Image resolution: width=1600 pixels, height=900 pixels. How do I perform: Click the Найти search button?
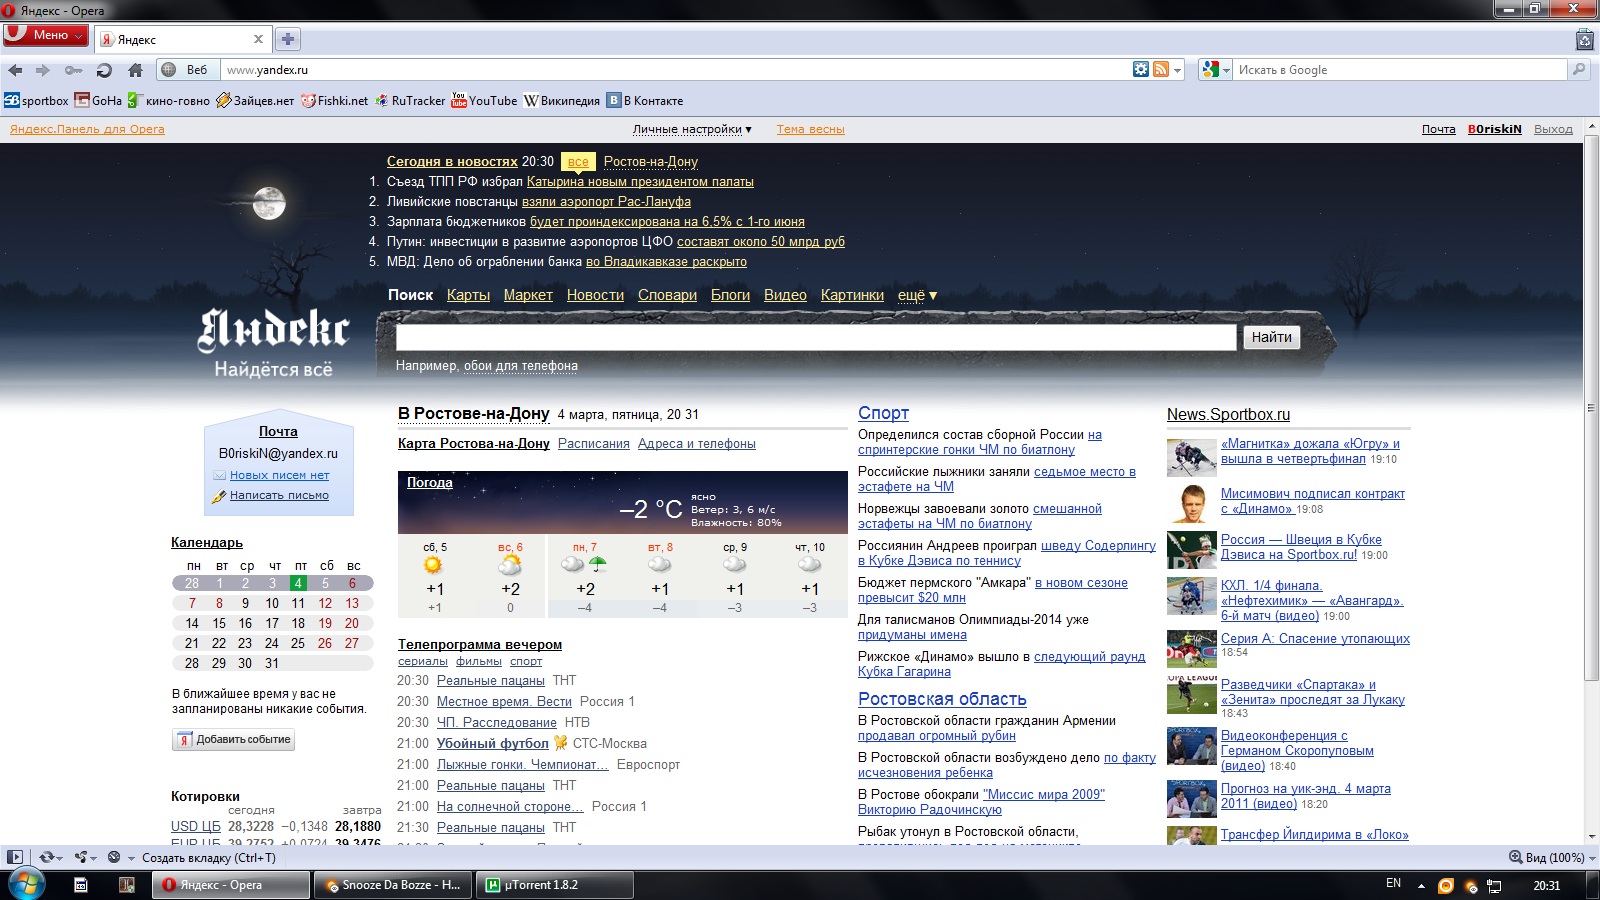pos(1272,337)
